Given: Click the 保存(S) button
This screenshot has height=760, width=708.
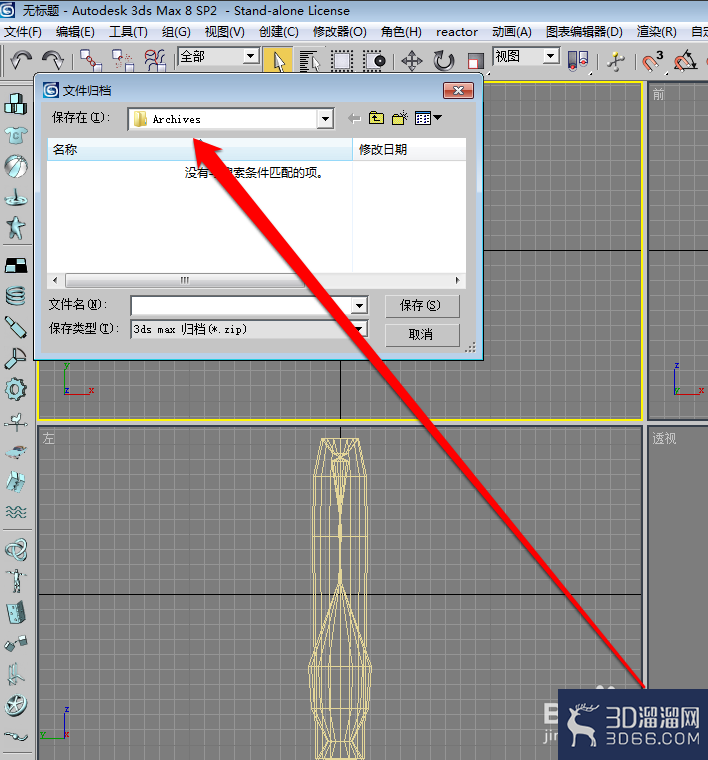Looking at the screenshot, I should click(x=422, y=305).
